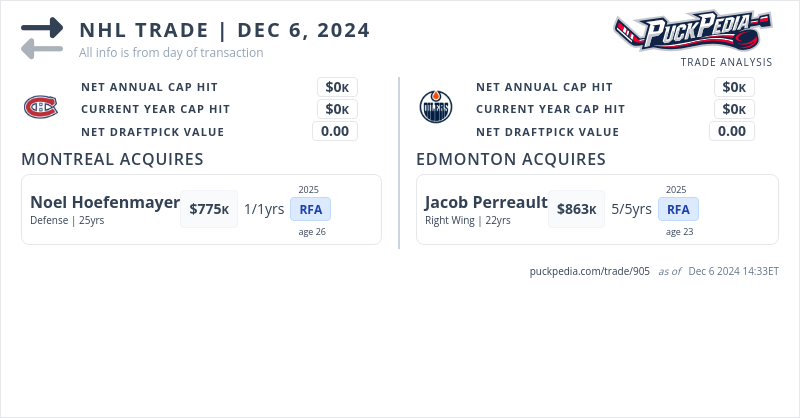Viewport: 800px width, 418px height.
Task: Click Edmonton's net draftpick value 0.00
Action: click(732, 131)
